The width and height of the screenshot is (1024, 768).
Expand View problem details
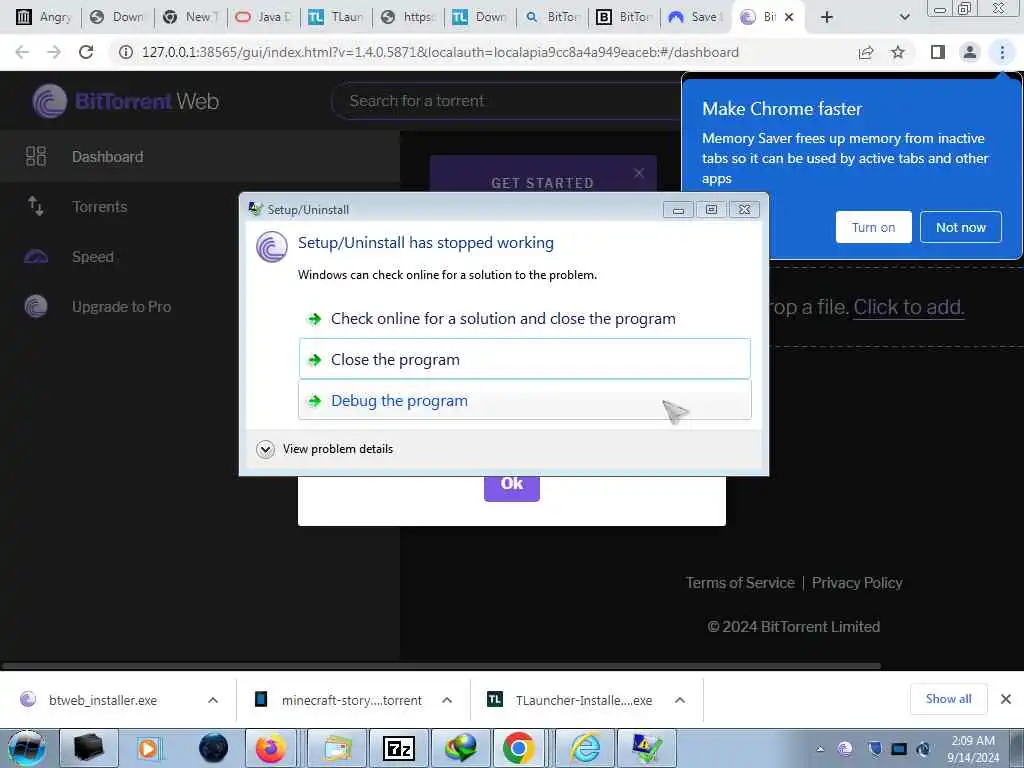pyautogui.click(x=325, y=449)
